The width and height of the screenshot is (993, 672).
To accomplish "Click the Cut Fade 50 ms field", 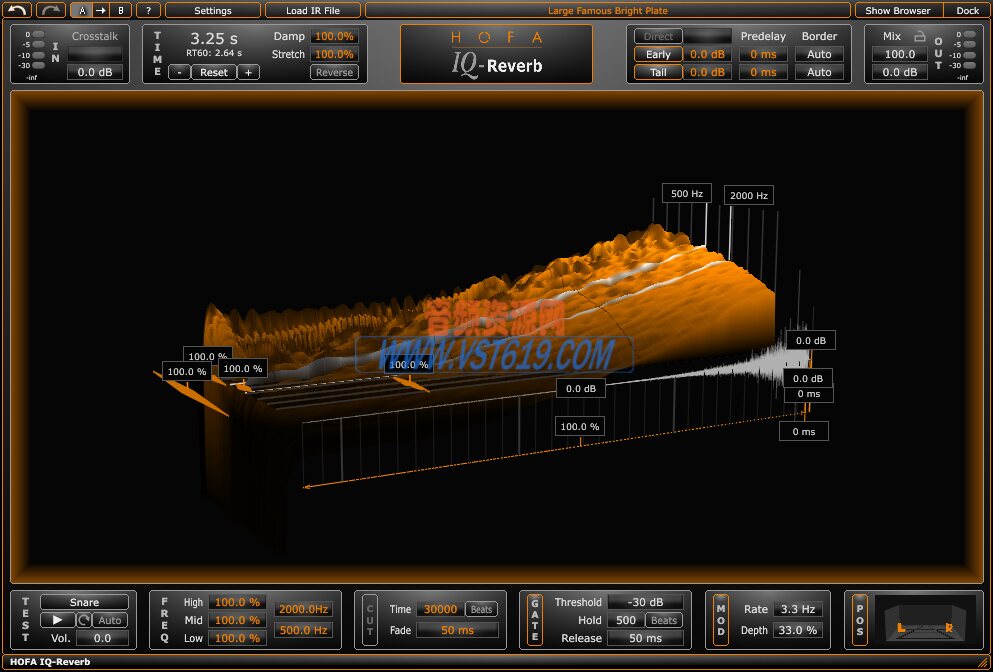I will coord(457,630).
